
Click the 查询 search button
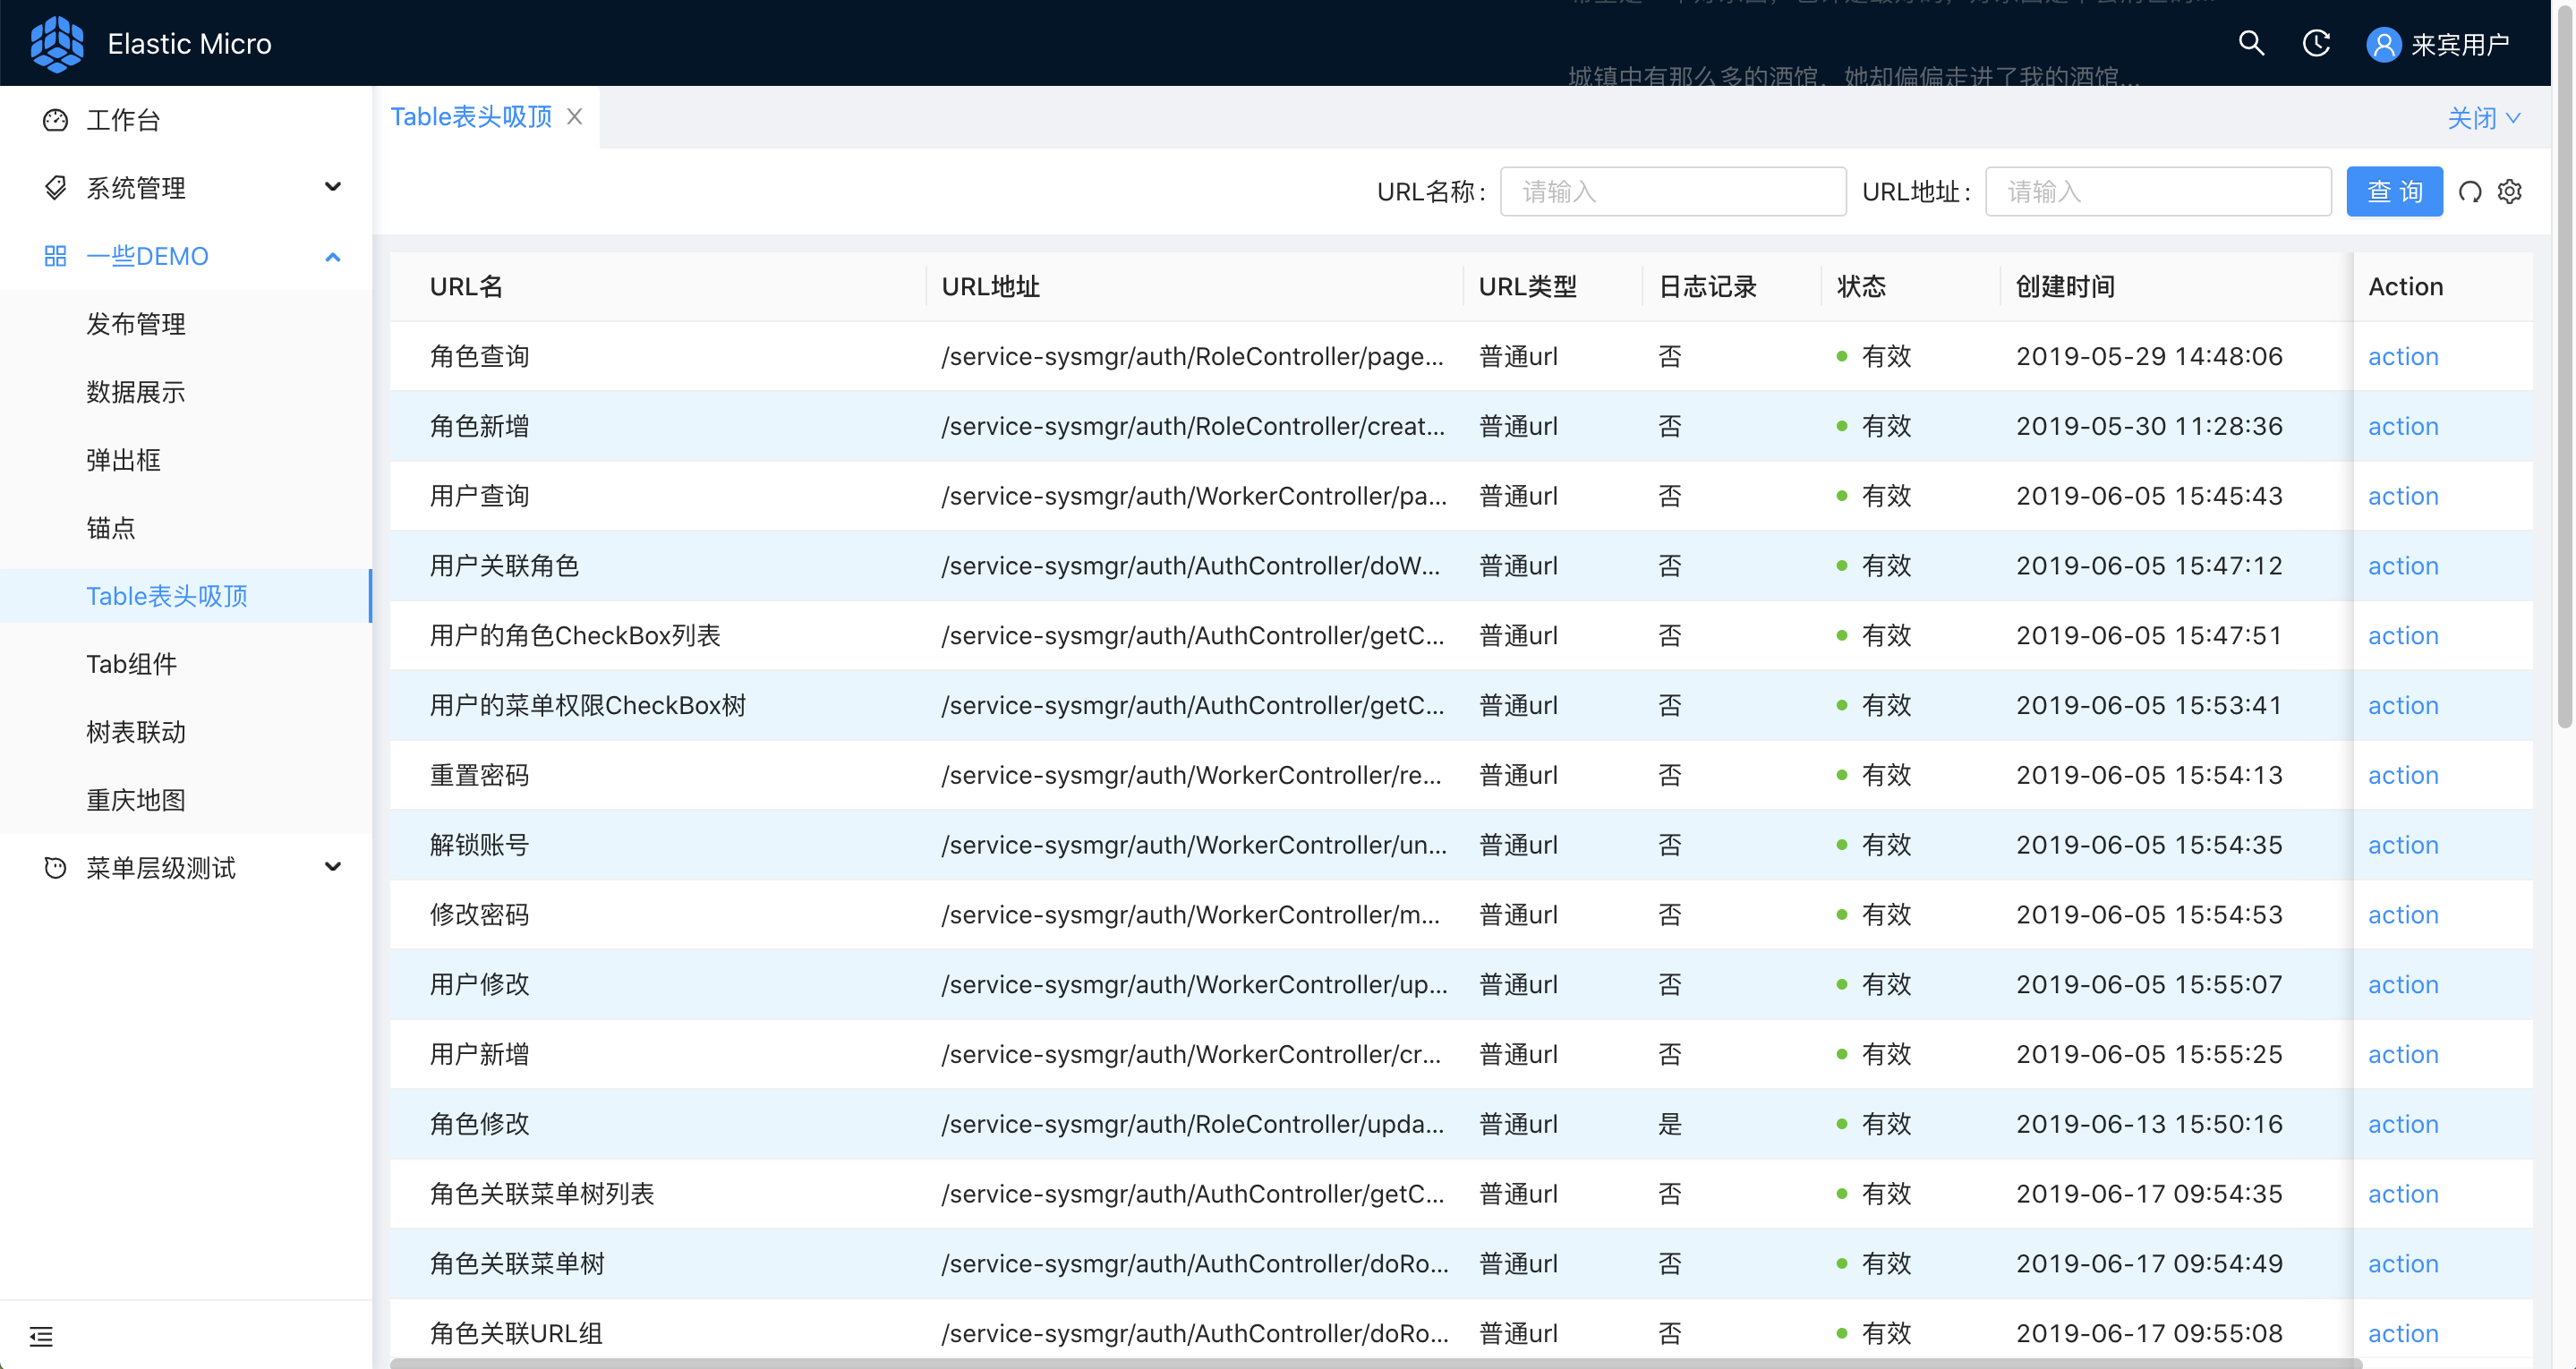point(2394,191)
